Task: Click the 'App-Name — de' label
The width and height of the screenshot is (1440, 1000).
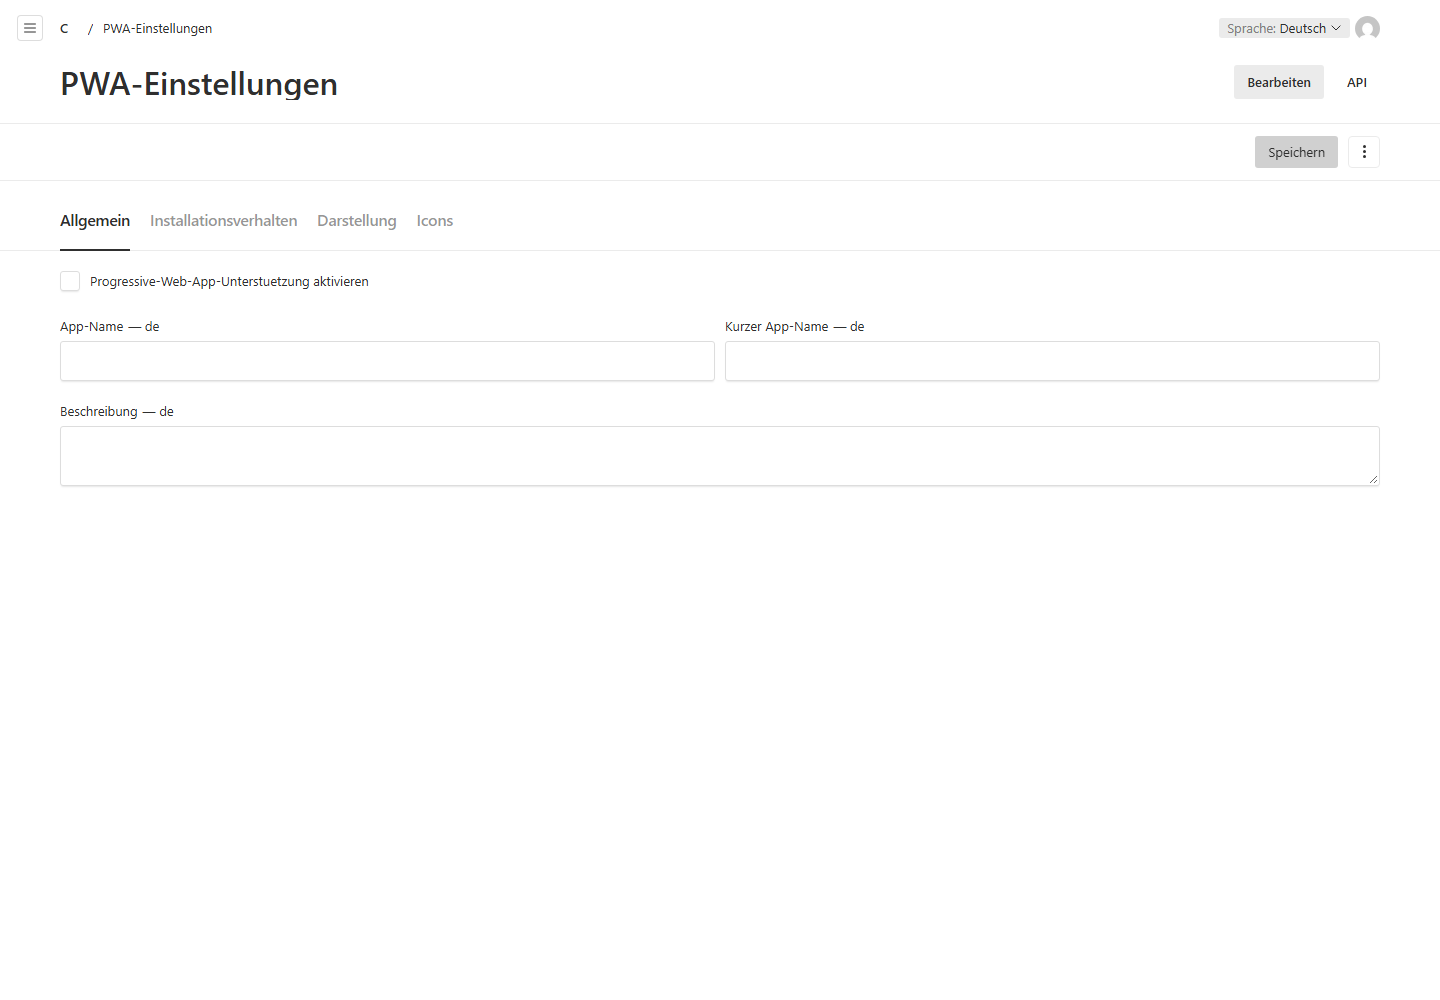Action: 110,327
